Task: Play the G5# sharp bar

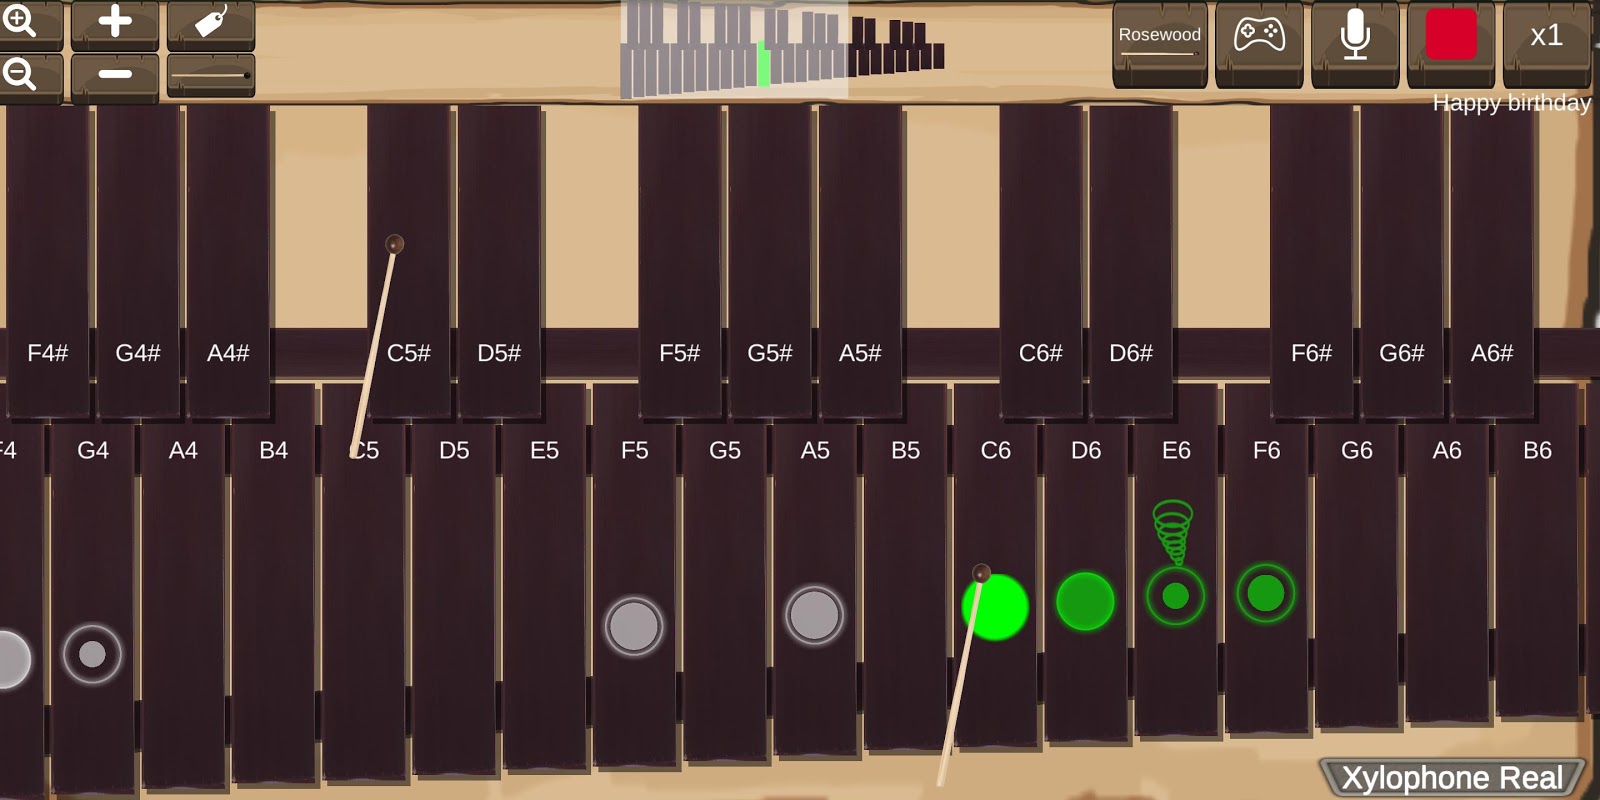Action: click(770, 260)
